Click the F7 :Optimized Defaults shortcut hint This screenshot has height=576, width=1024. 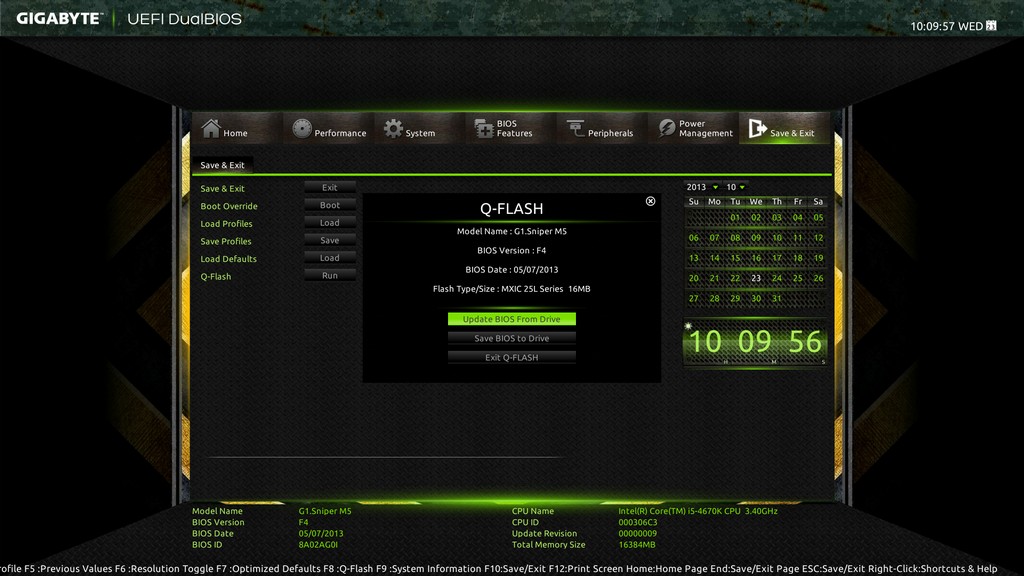click(268, 569)
